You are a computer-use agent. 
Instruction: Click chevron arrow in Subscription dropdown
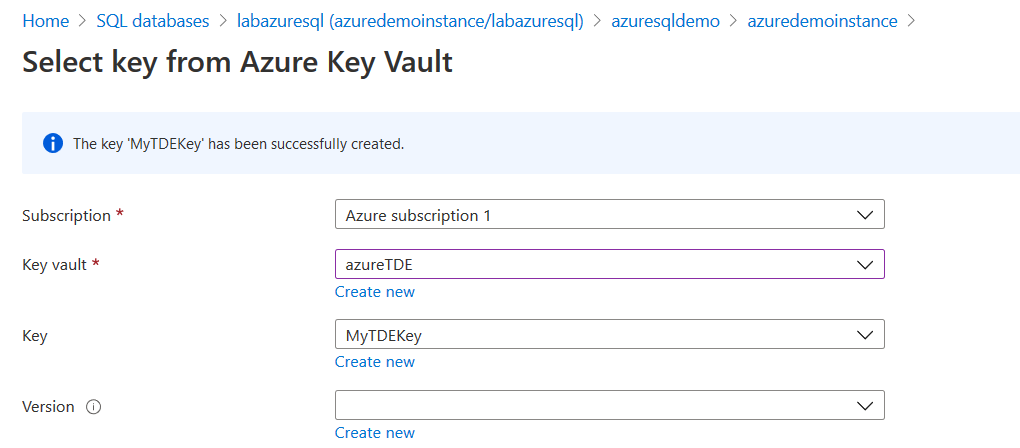[x=865, y=215]
